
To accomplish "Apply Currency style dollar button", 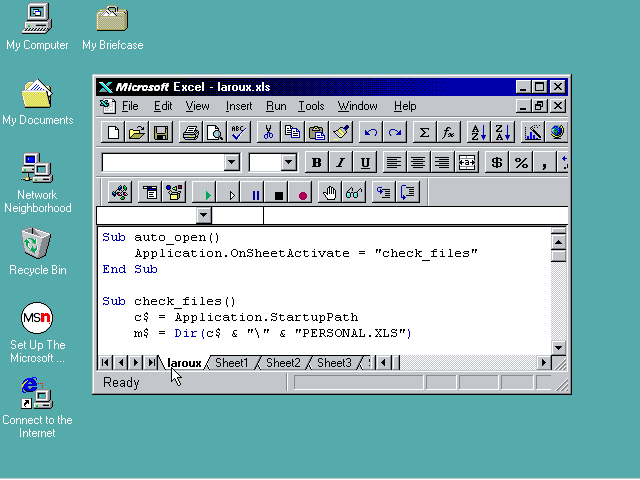I will click(x=496, y=162).
